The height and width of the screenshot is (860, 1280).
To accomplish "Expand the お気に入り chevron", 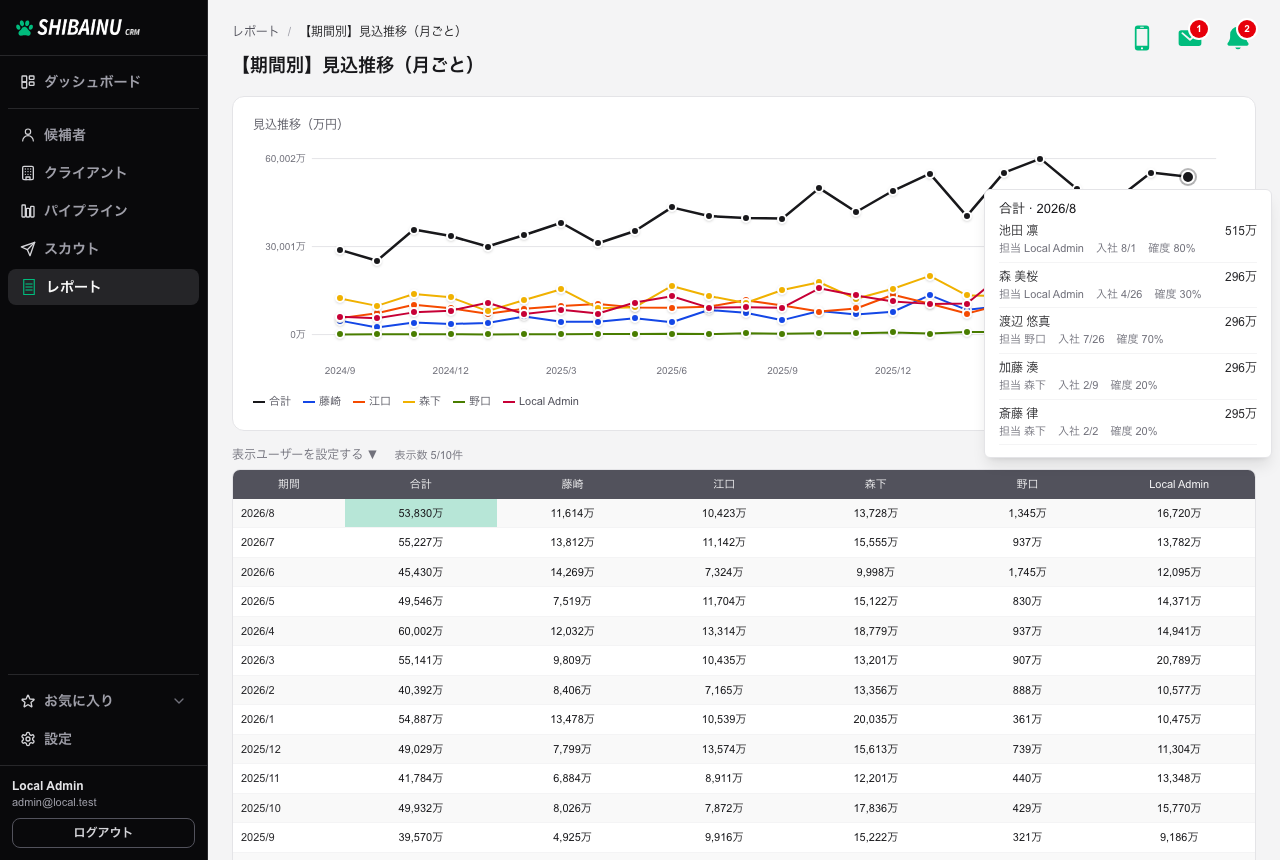I will (x=179, y=701).
